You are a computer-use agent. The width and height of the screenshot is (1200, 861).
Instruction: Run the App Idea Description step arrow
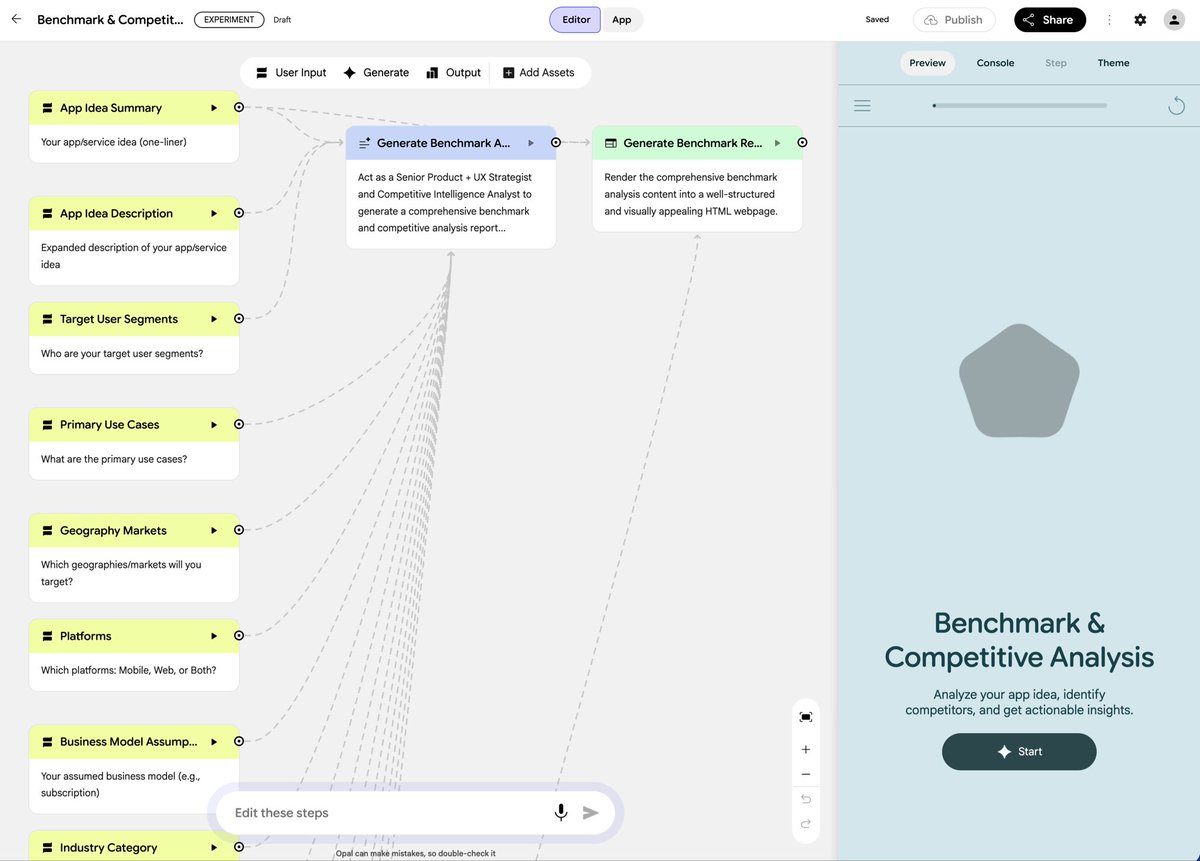click(214, 213)
